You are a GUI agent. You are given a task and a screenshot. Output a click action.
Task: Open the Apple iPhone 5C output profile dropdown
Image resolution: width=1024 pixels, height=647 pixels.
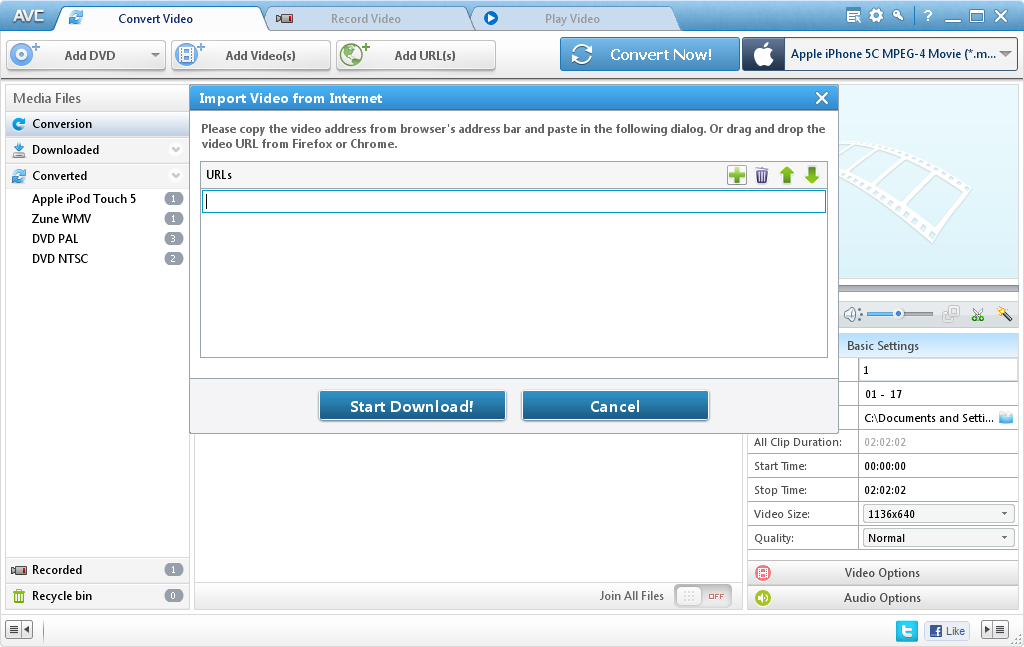pyautogui.click(x=1005, y=55)
